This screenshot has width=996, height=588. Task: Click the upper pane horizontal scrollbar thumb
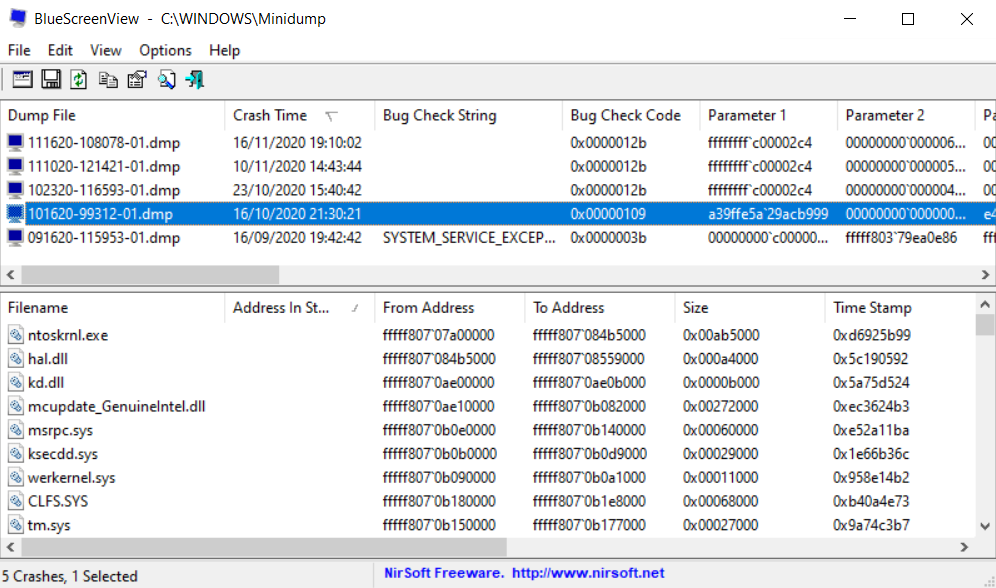click(150, 274)
